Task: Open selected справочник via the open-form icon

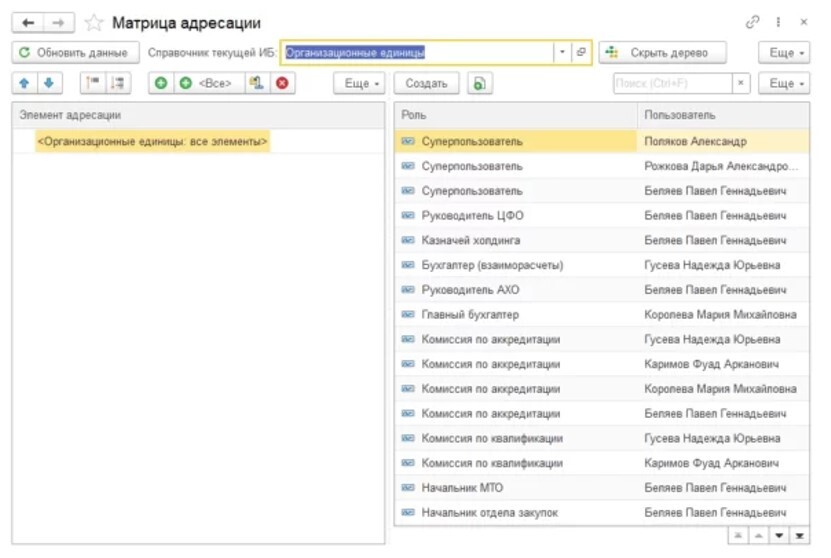Action: coord(581,52)
